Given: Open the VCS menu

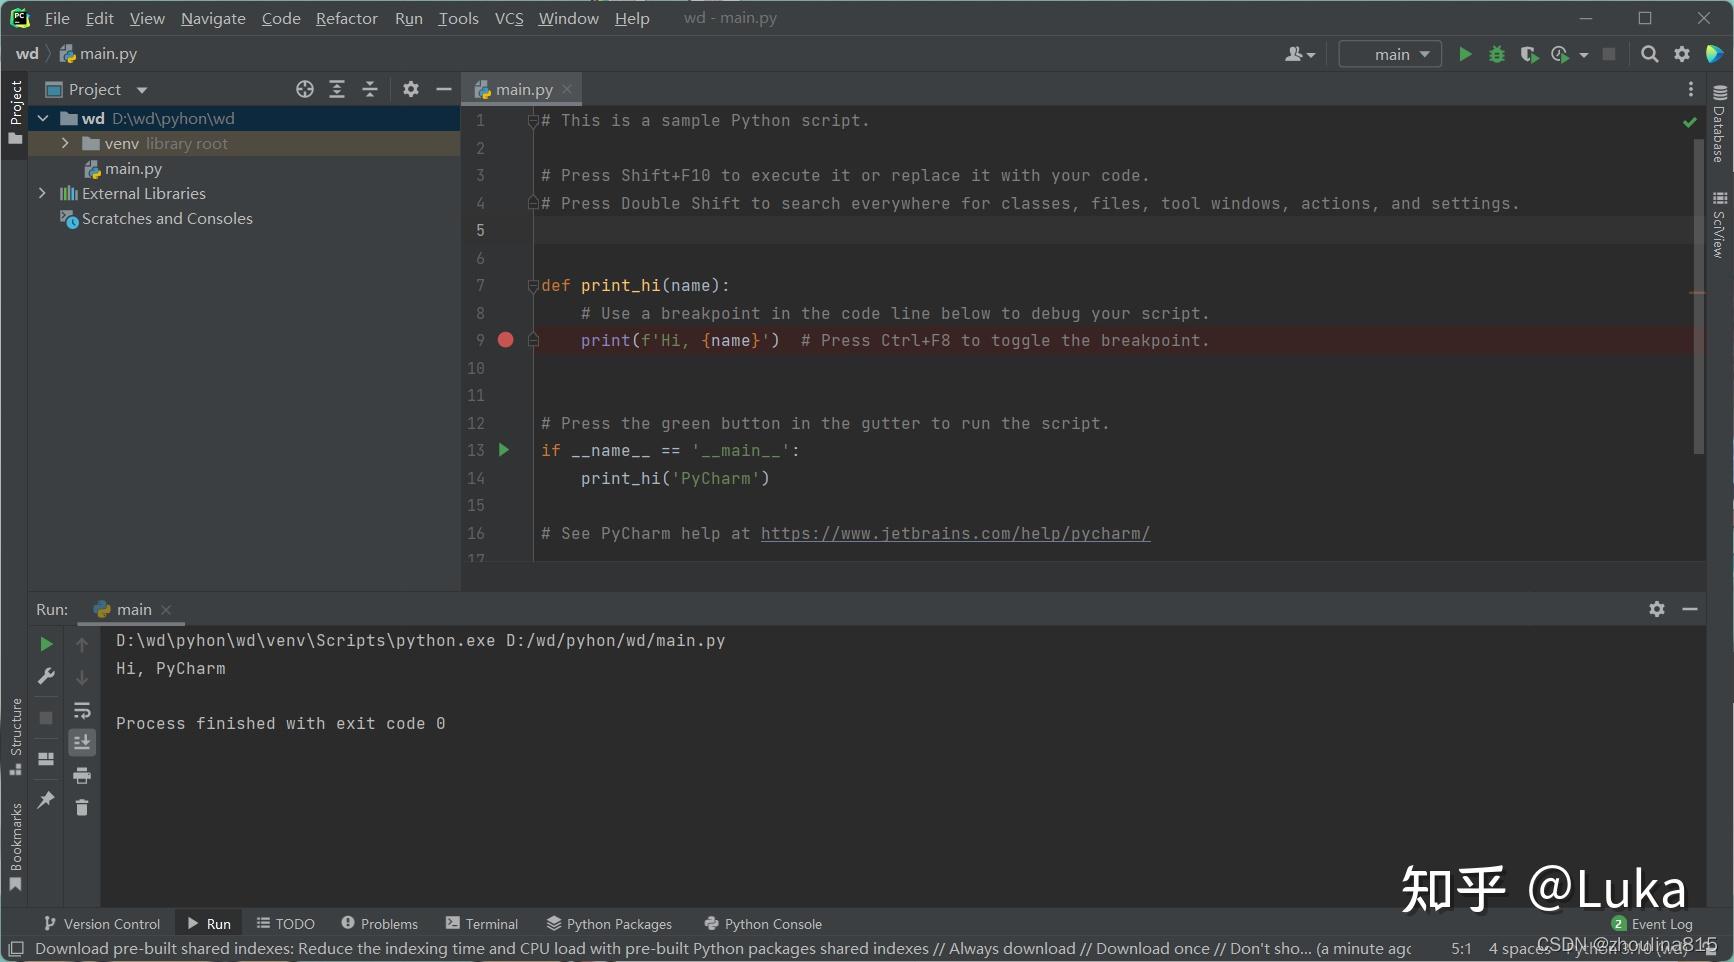Looking at the screenshot, I should (x=509, y=18).
